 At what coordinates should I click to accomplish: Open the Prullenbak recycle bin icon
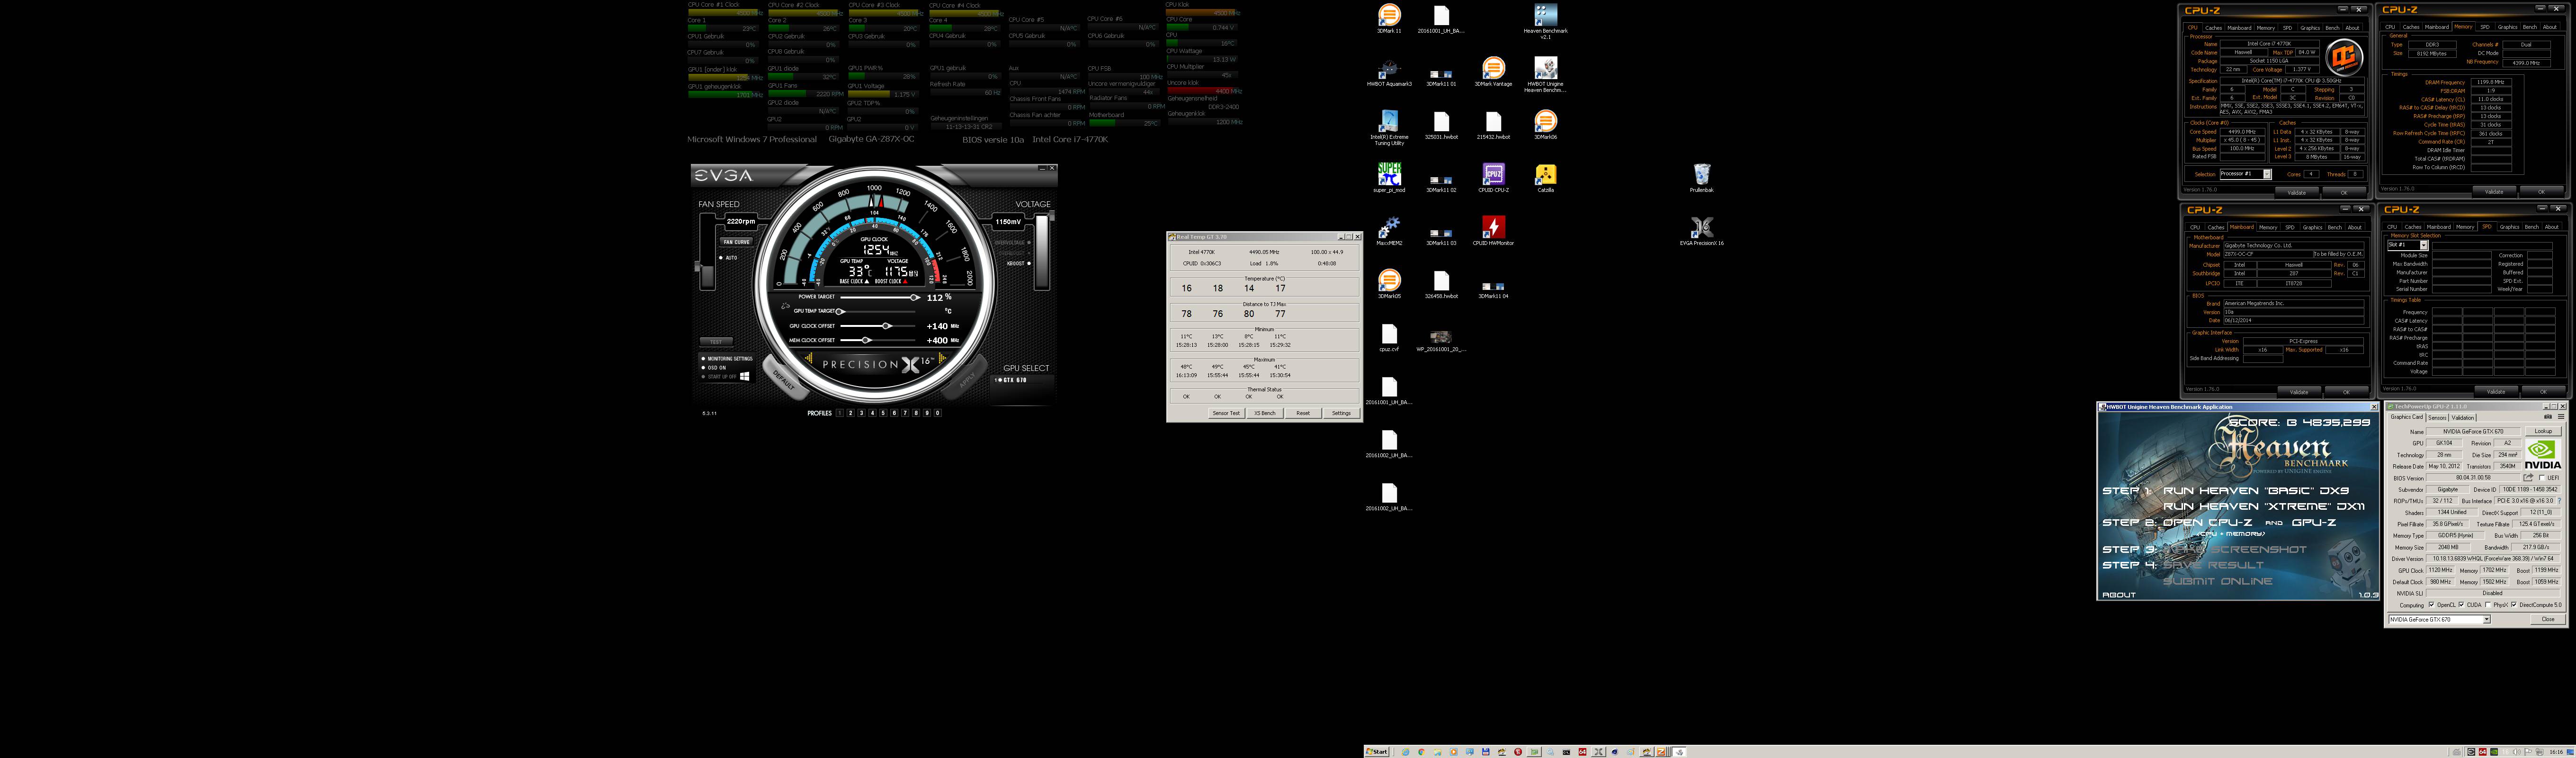pyautogui.click(x=1701, y=178)
